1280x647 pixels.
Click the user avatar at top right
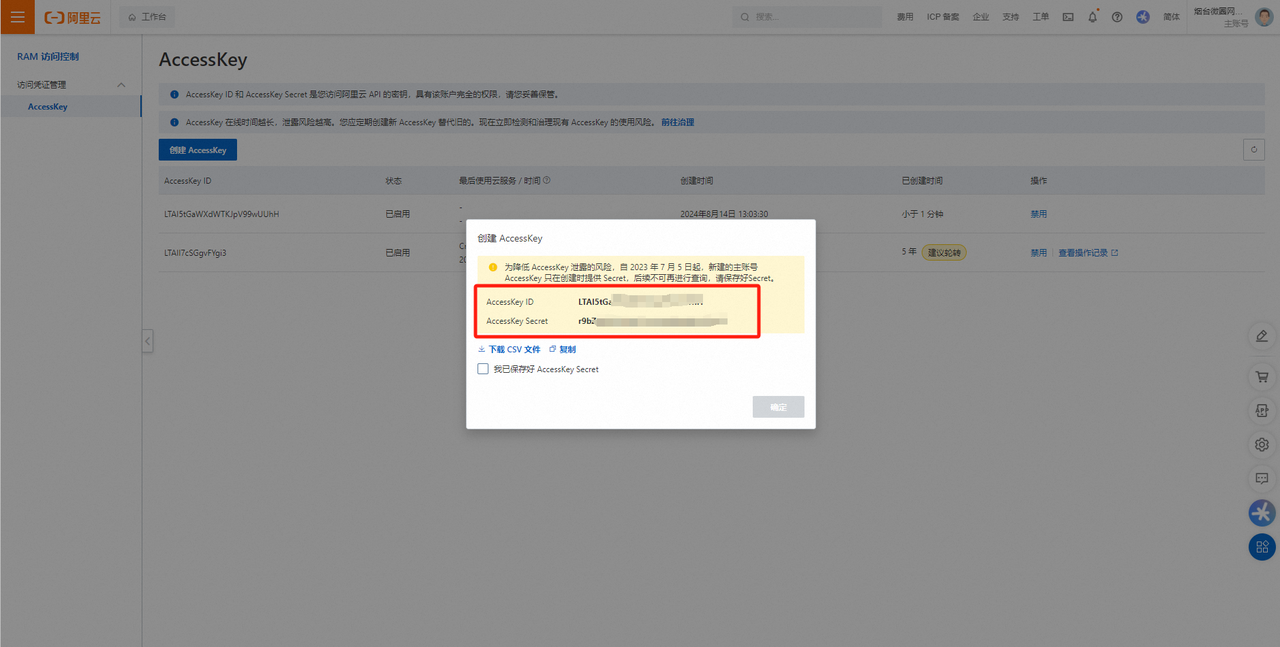(1264, 17)
